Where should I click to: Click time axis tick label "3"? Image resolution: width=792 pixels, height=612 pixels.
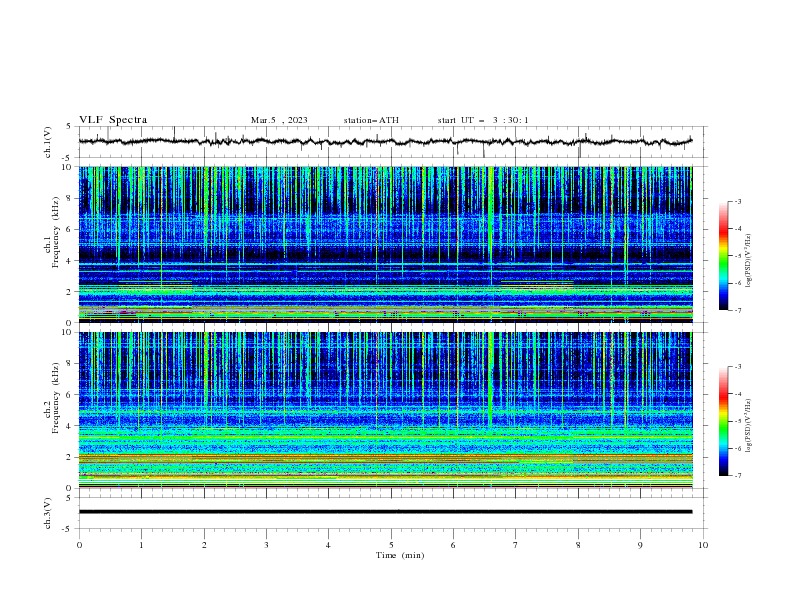pos(266,545)
